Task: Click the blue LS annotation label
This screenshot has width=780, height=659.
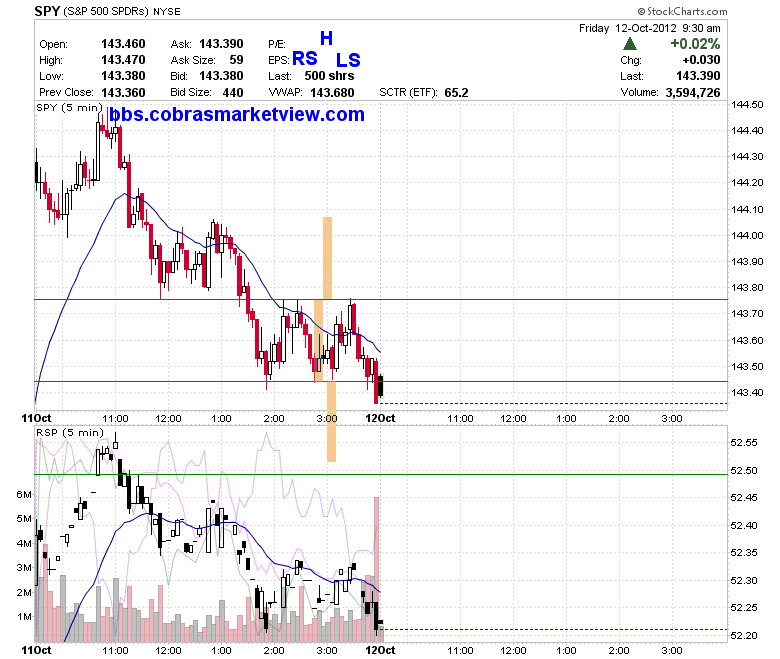Action: tap(348, 60)
